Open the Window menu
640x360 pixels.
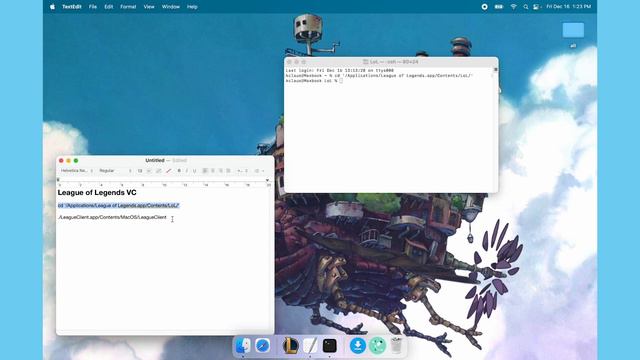click(x=171, y=7)
